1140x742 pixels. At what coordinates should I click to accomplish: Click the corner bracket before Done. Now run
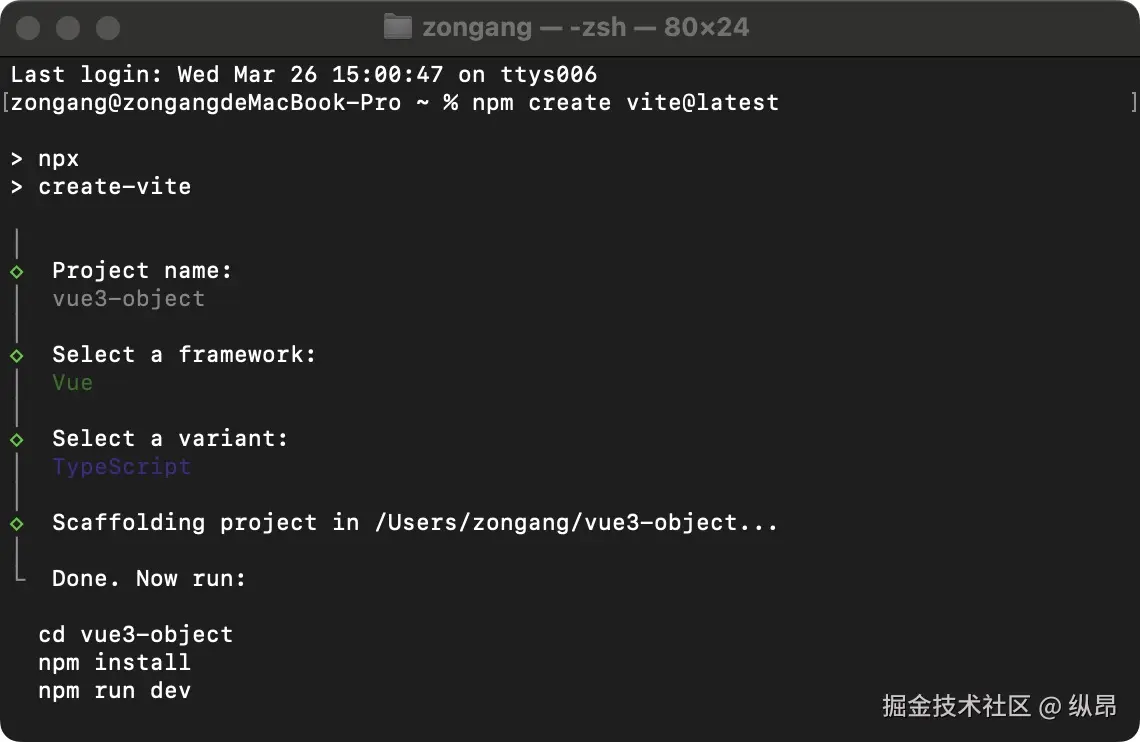(x=19, y=577)
